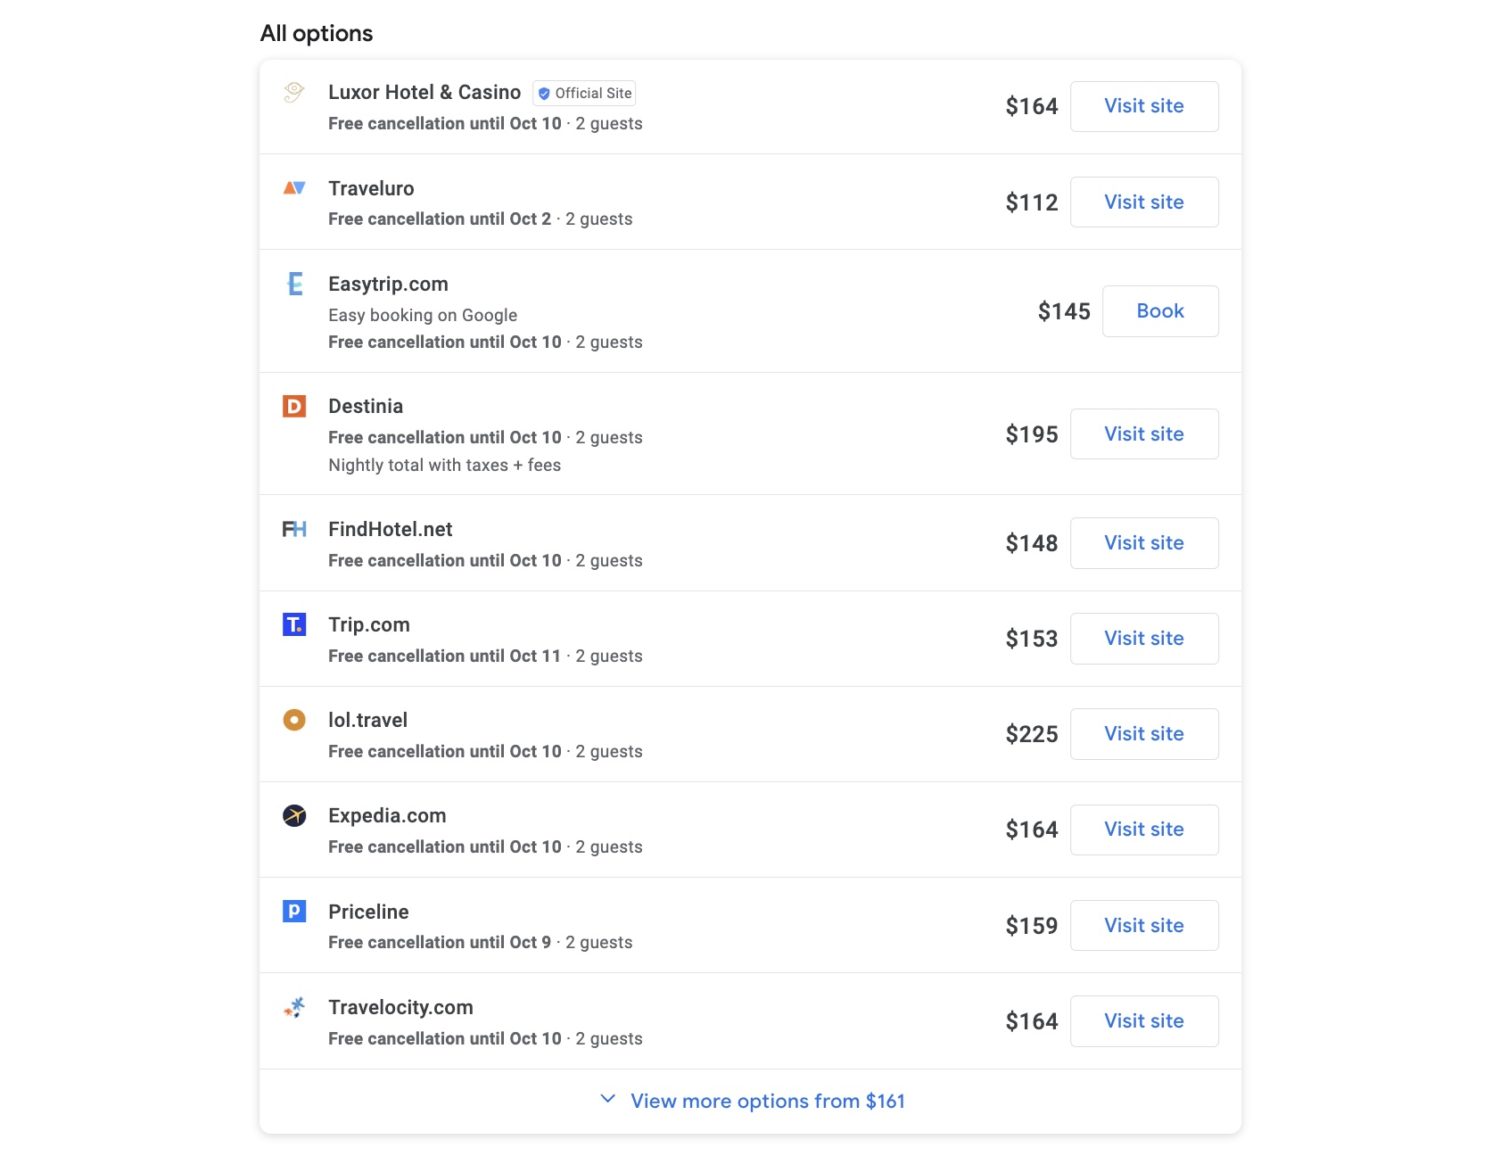Select the Easytrip.com logo icon

point(293,284)
